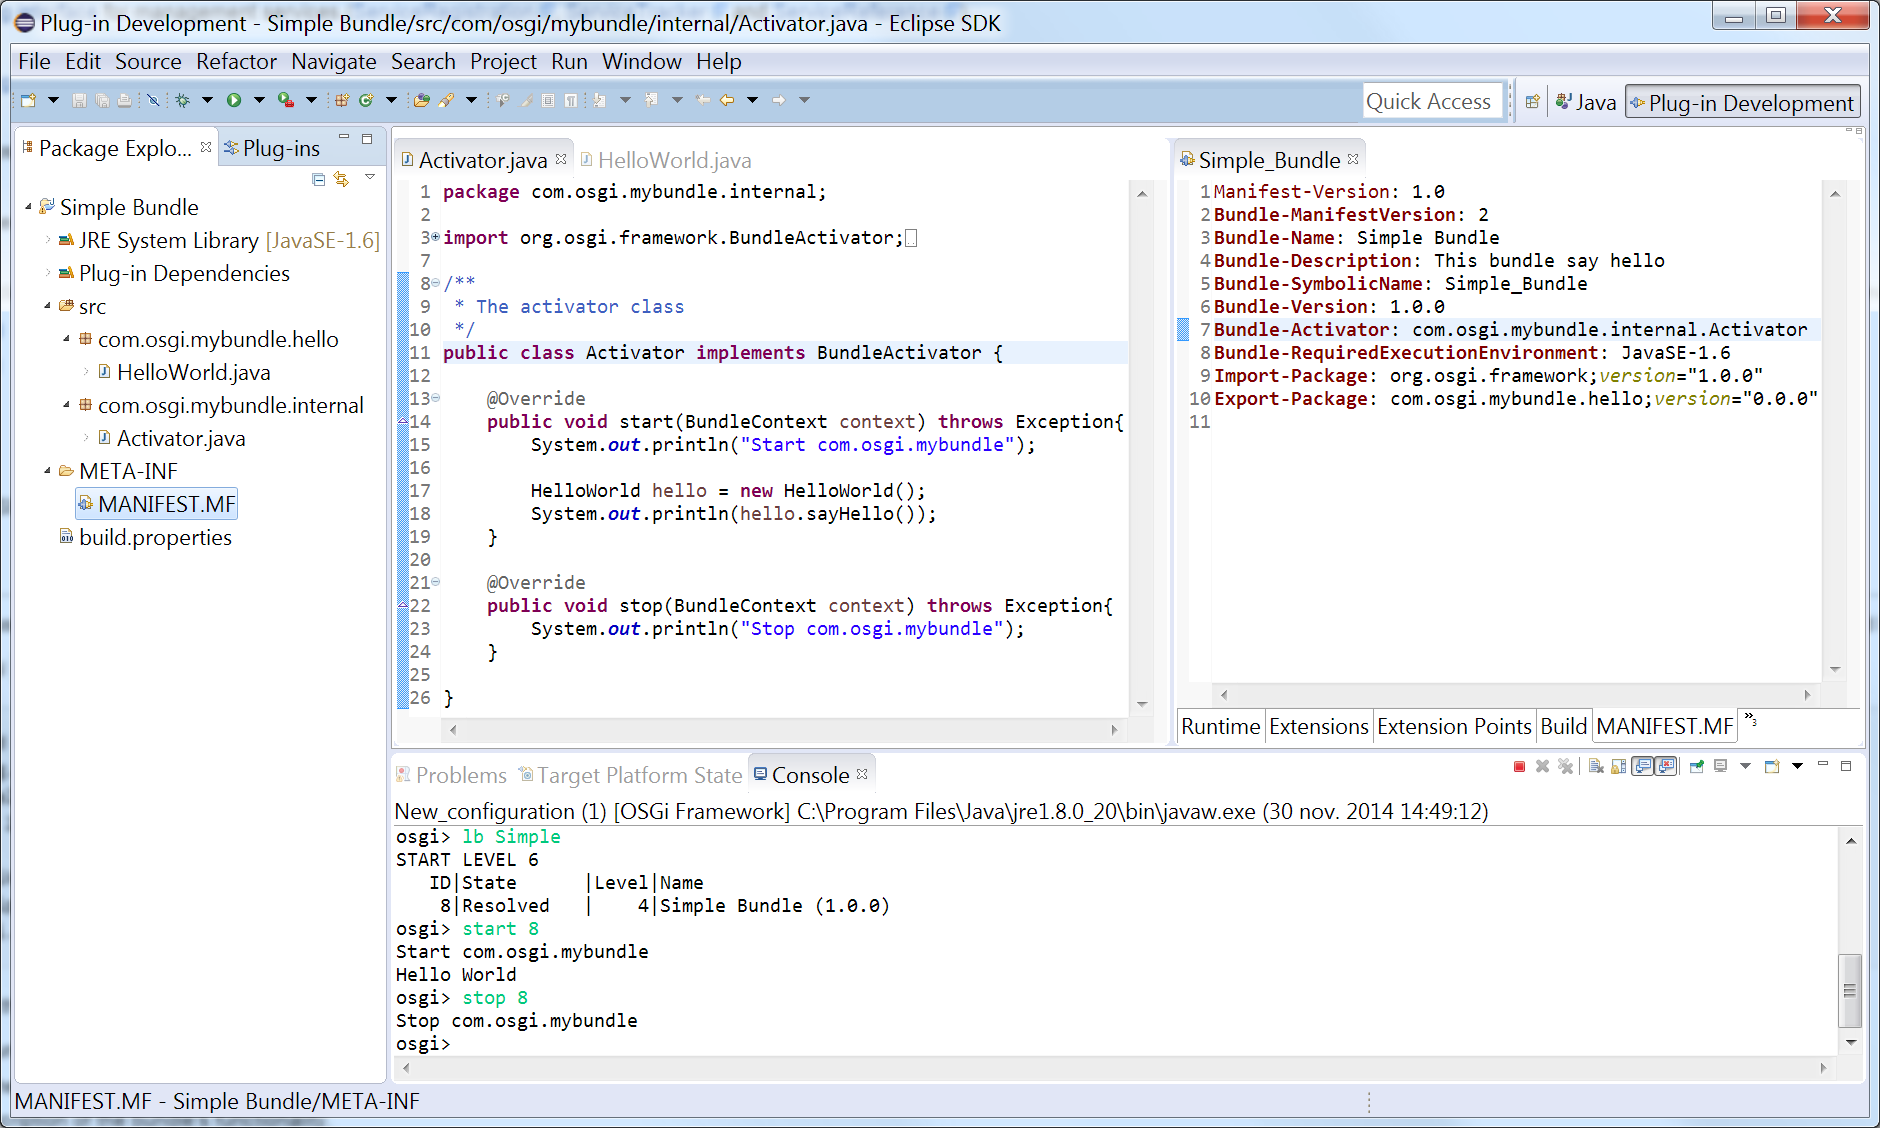Close the Activator.java editor tab

(x=561, y=159)
